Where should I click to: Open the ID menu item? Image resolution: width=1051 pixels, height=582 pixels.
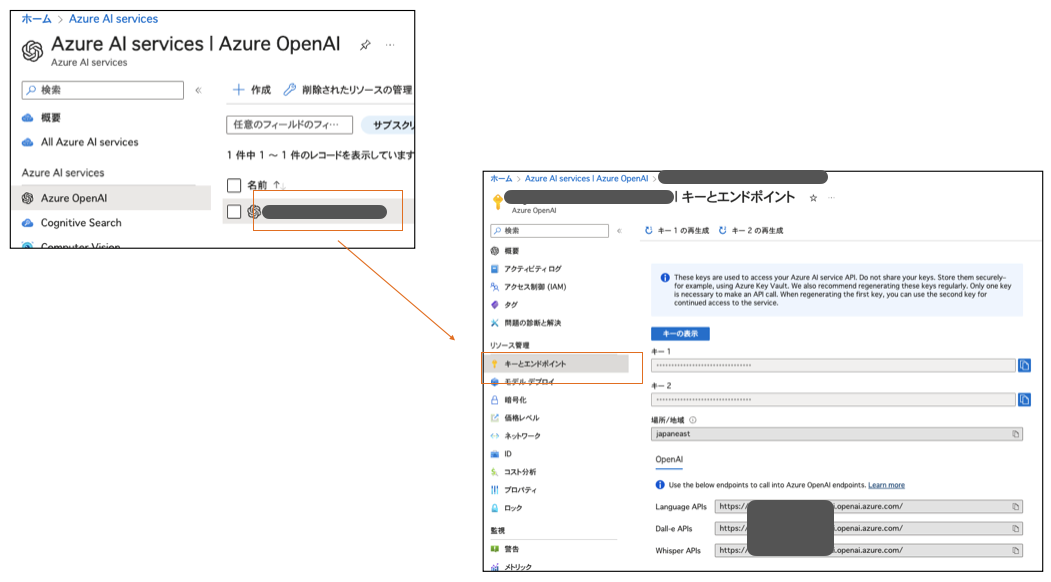coord(501,455)
